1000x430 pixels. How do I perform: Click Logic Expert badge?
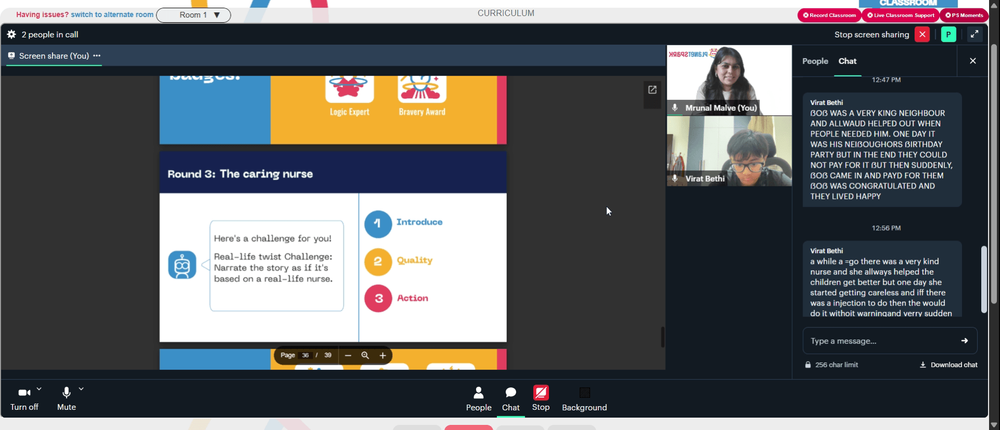click(349, 96)
